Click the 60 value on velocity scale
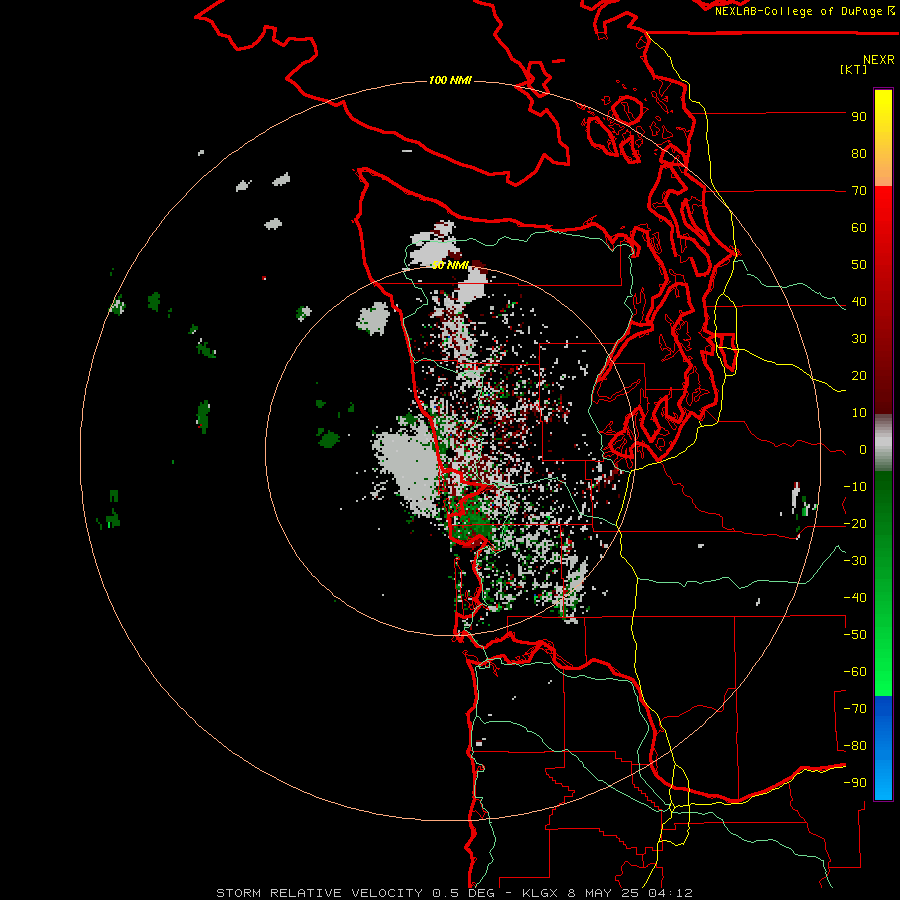Image resolution: width=900 pixels, height=900 pixels. tap(859, 228)
